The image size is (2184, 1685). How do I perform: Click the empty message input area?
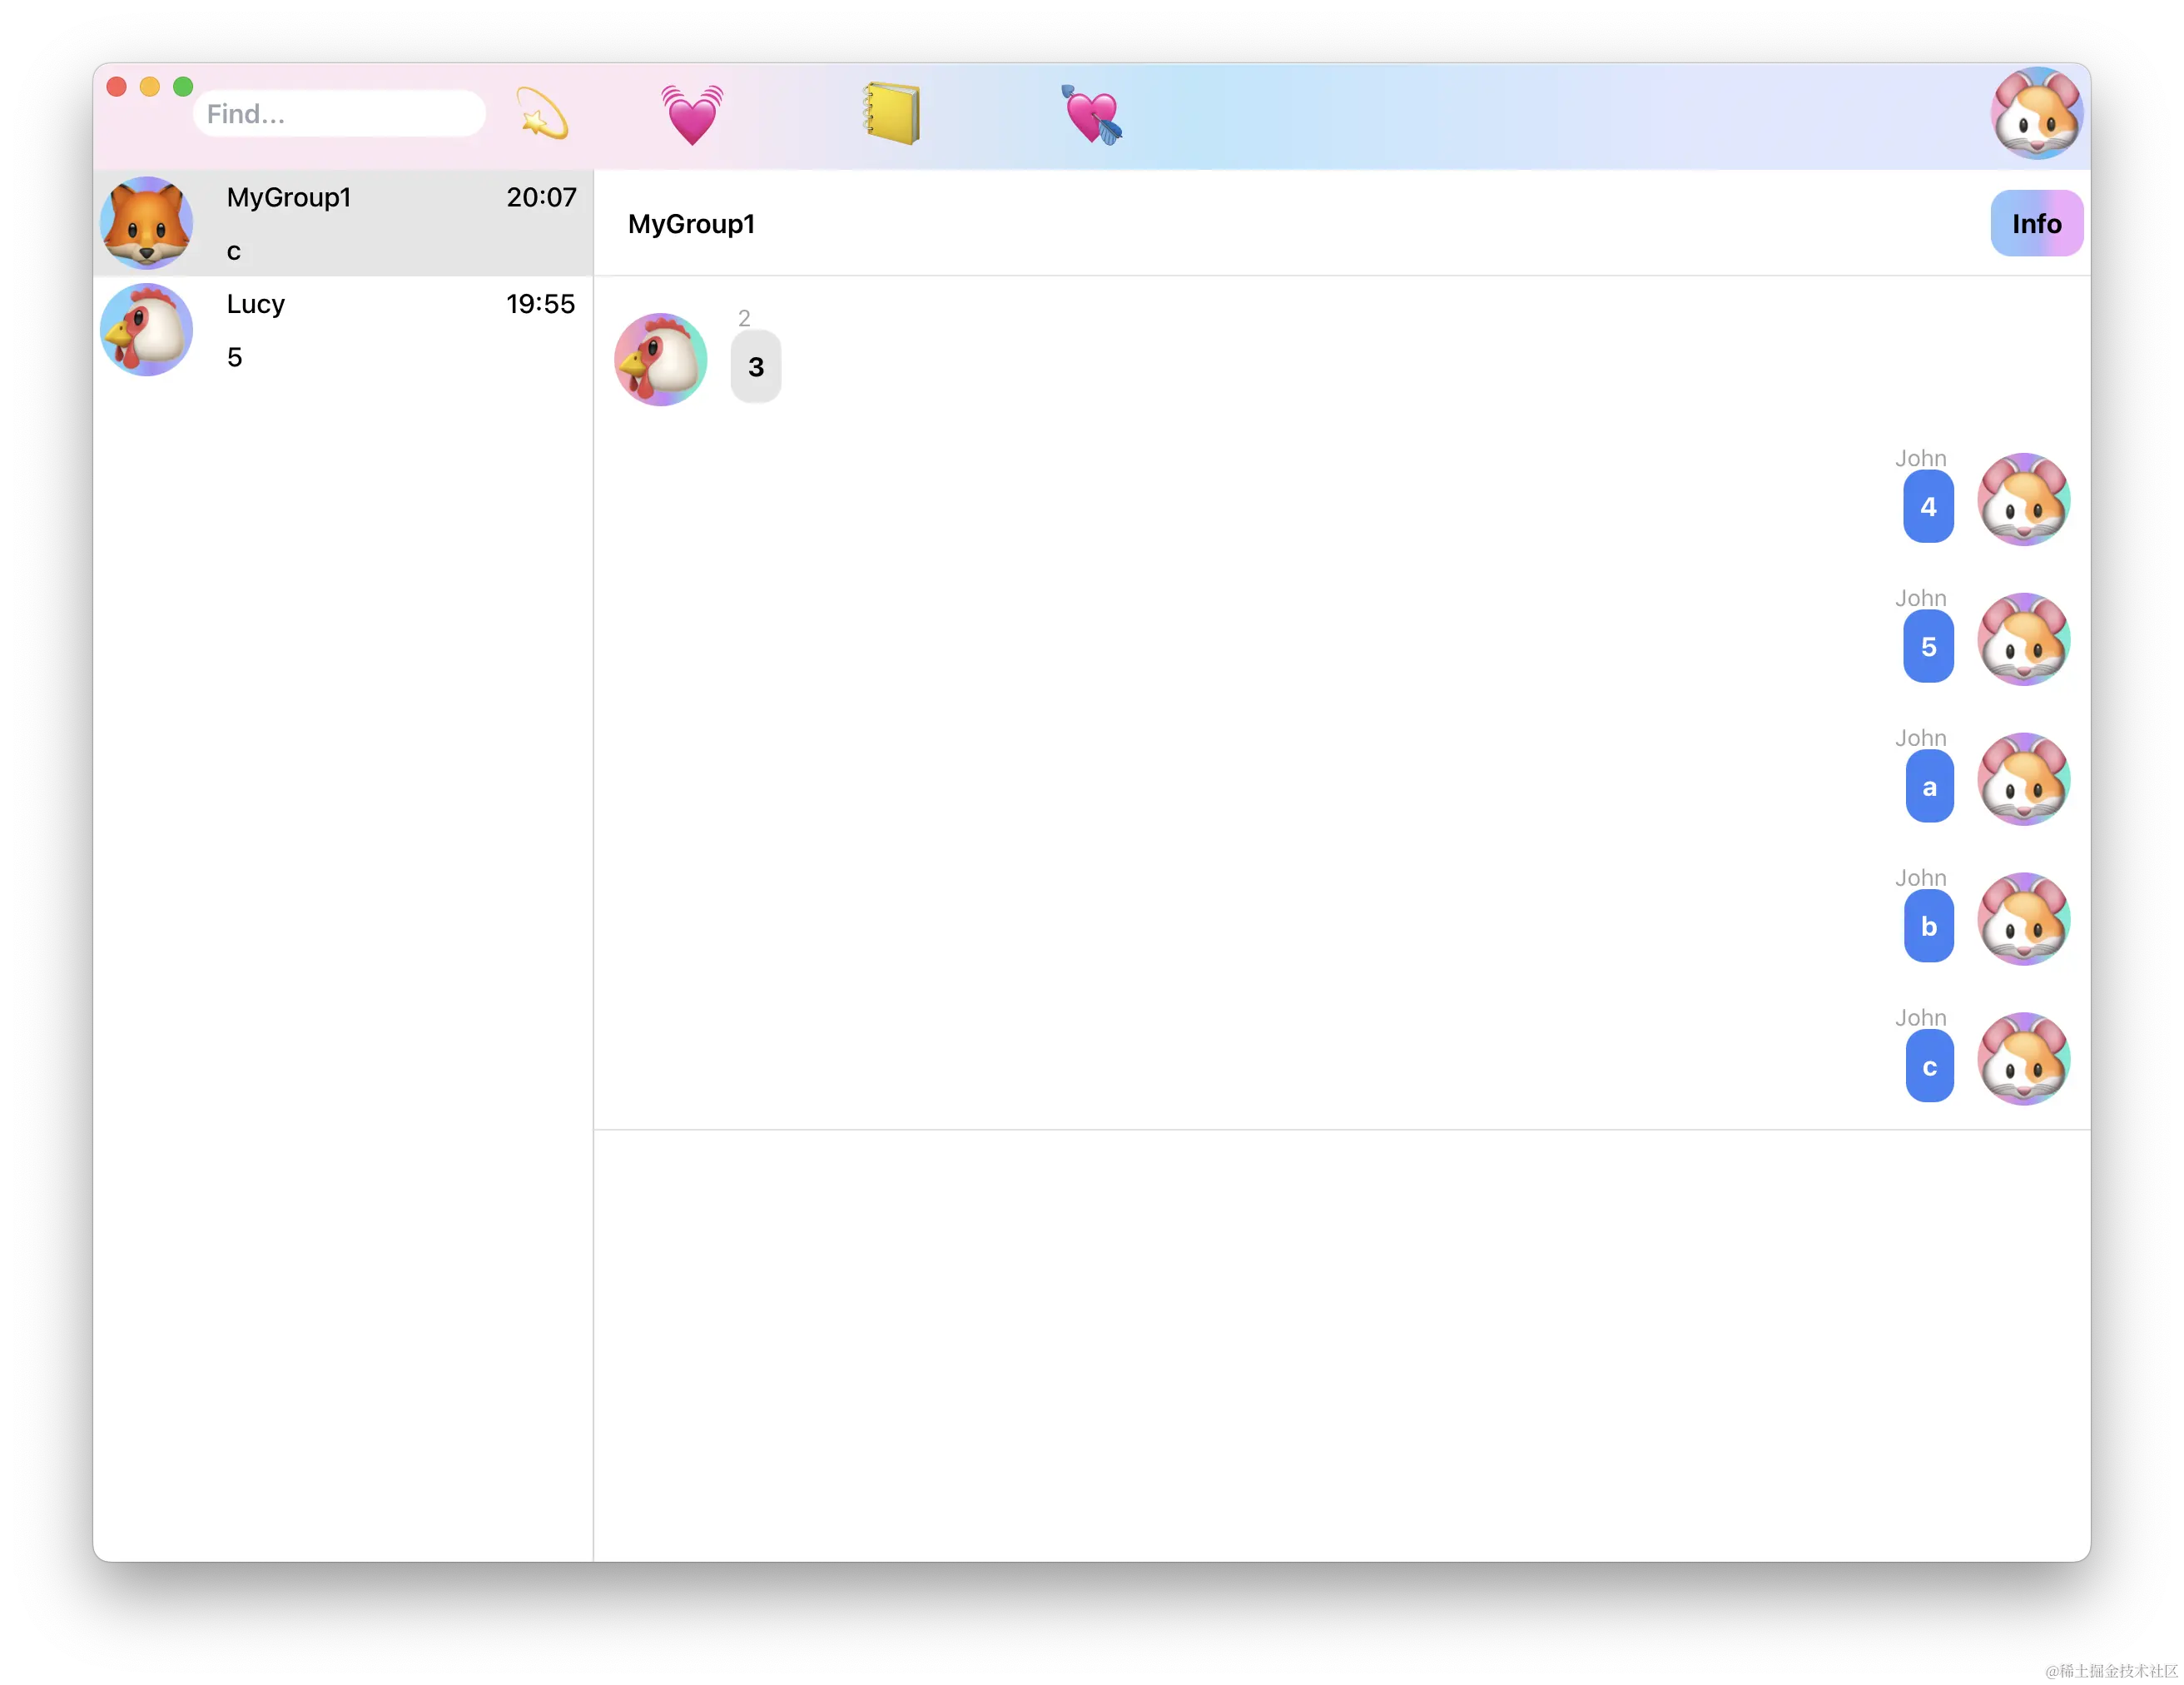click(1340, 1340)
